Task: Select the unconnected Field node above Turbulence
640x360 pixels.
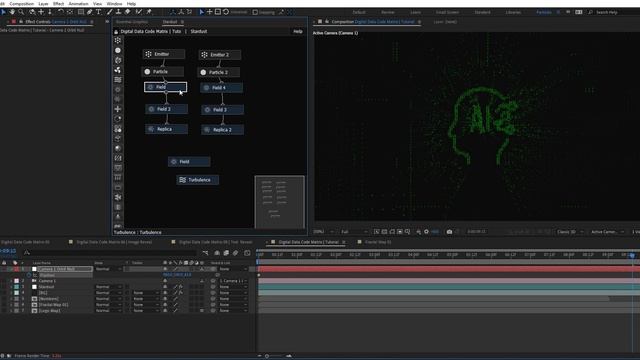Action: (x=189, y=162)
